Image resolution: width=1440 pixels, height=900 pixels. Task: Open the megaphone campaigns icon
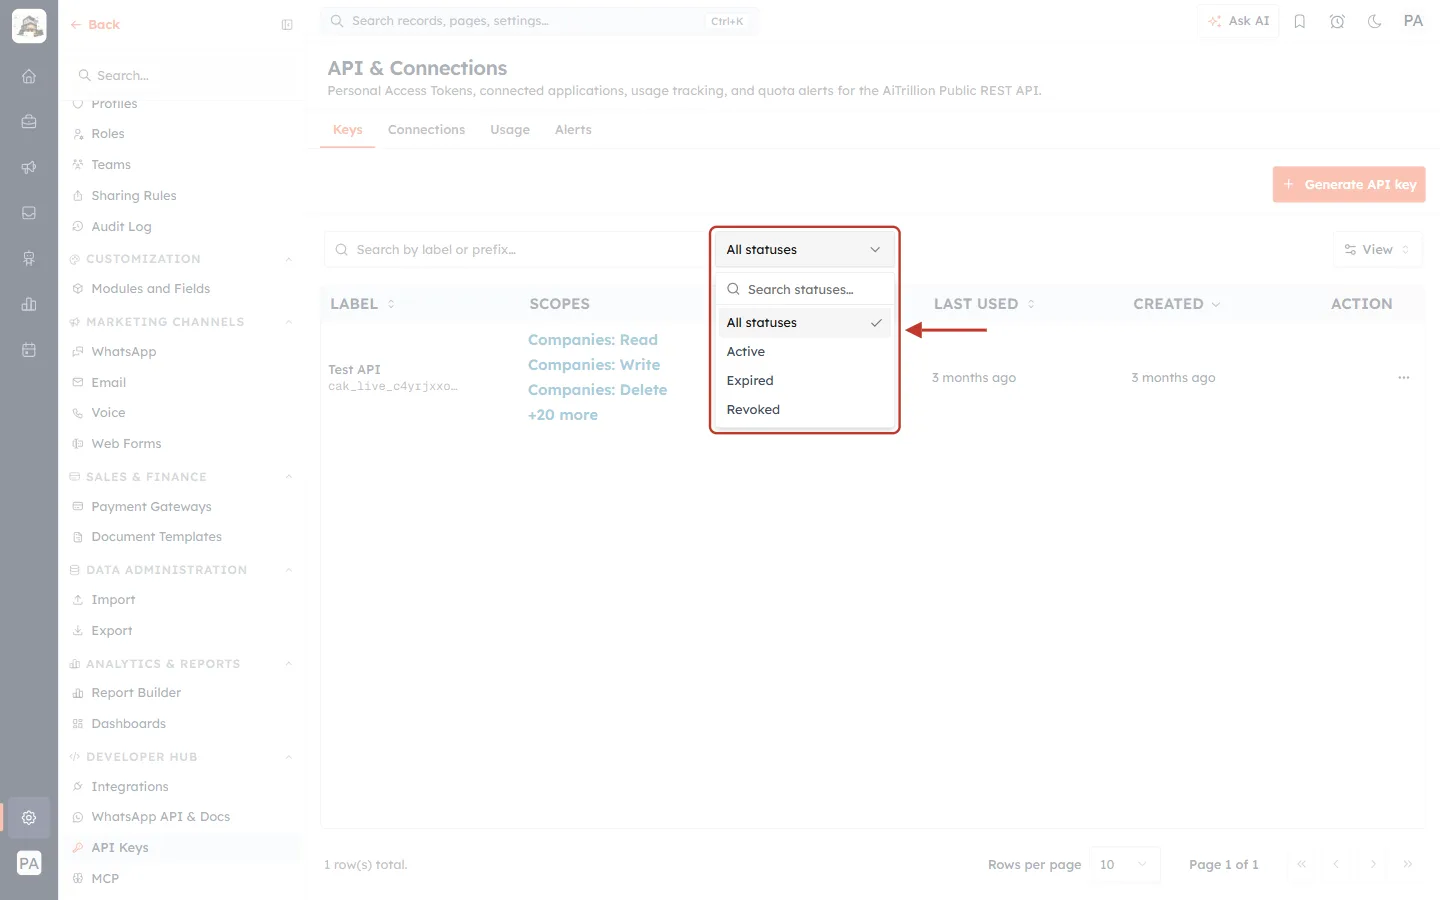29,167
